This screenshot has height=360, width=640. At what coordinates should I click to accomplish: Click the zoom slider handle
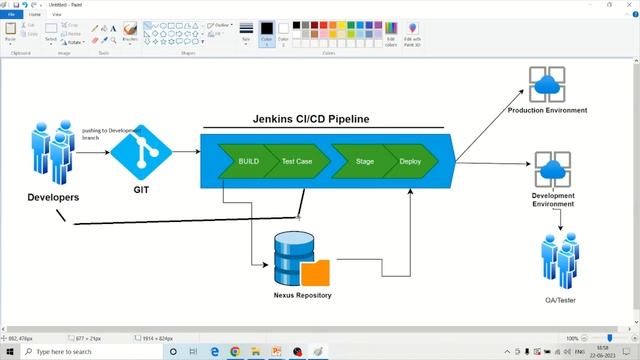609,338
